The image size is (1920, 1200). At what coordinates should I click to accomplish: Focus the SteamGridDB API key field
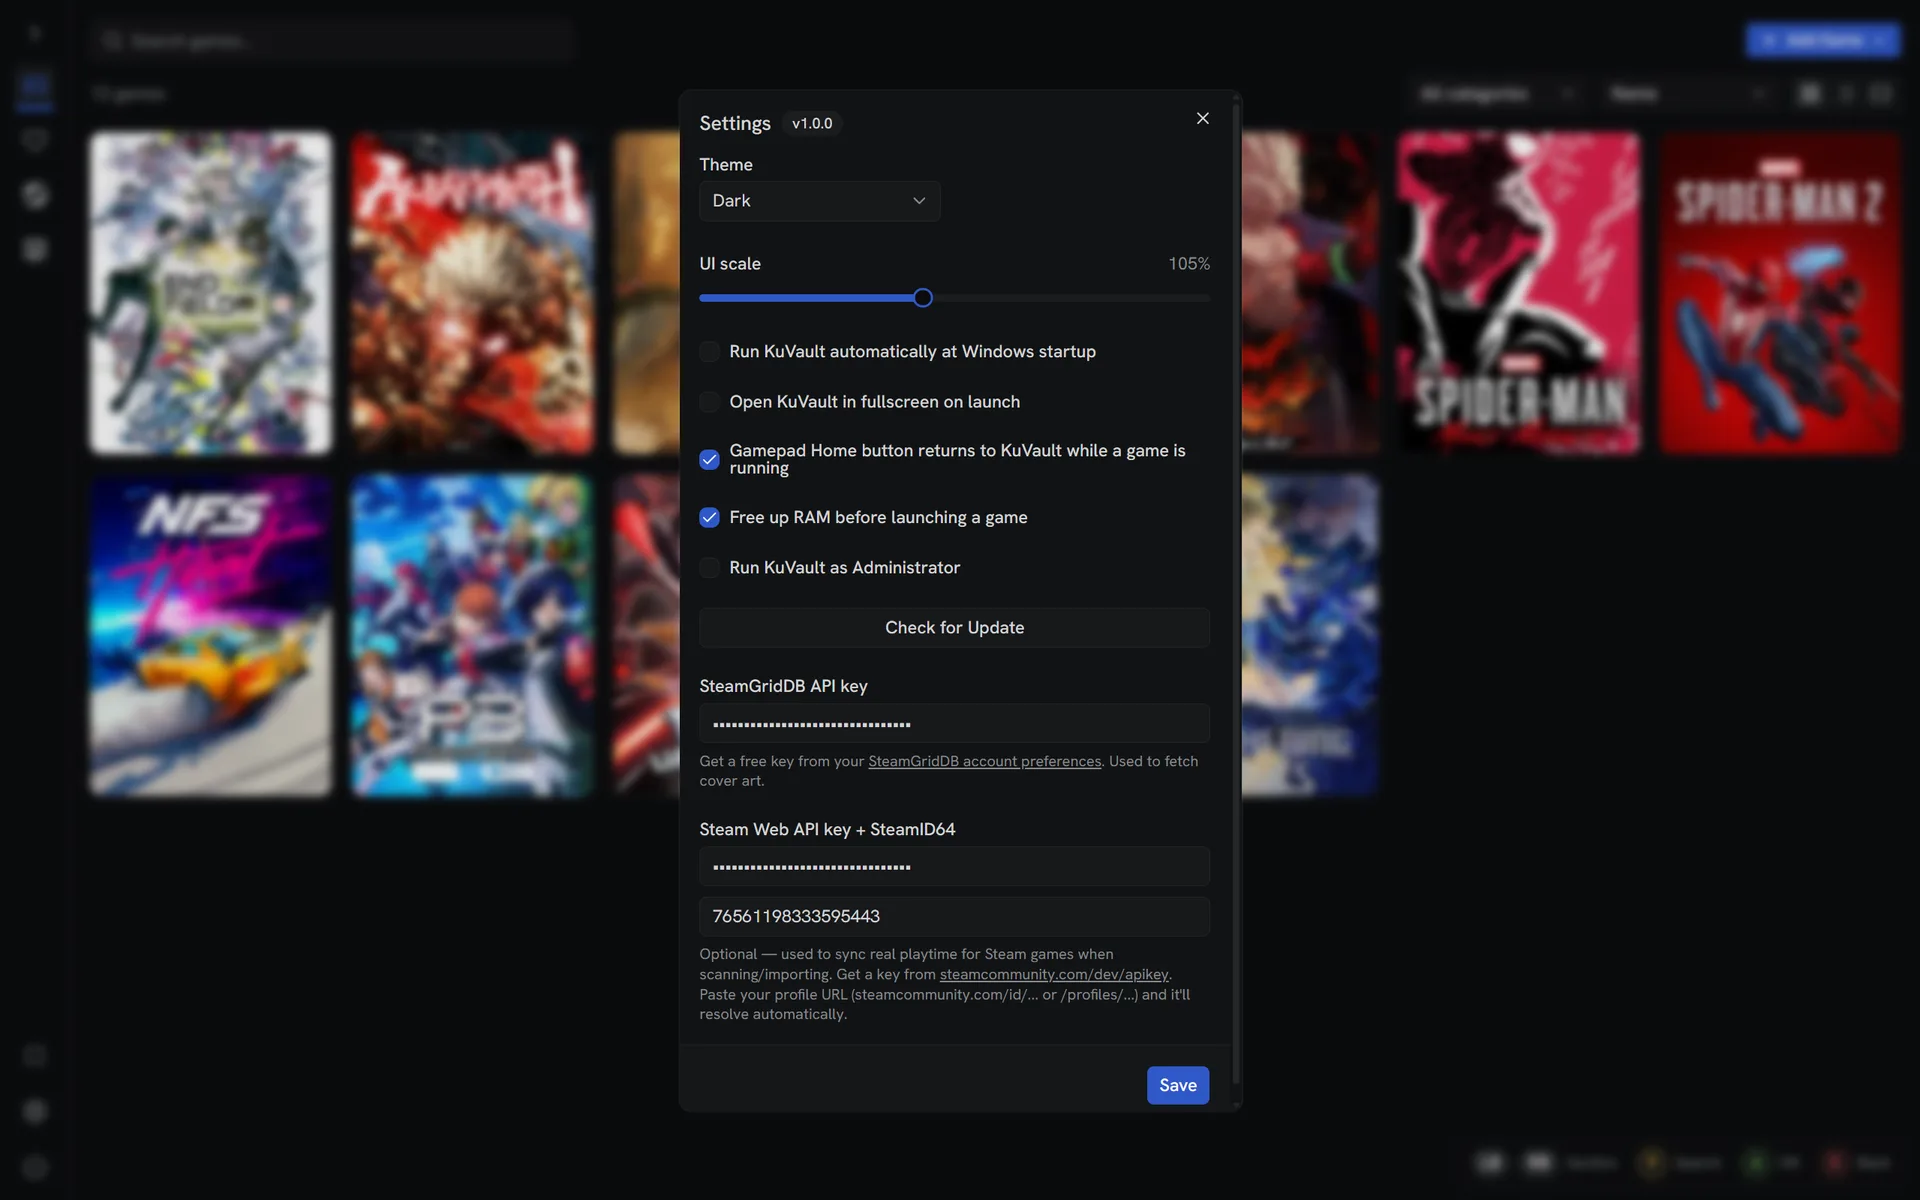[954, 724]
